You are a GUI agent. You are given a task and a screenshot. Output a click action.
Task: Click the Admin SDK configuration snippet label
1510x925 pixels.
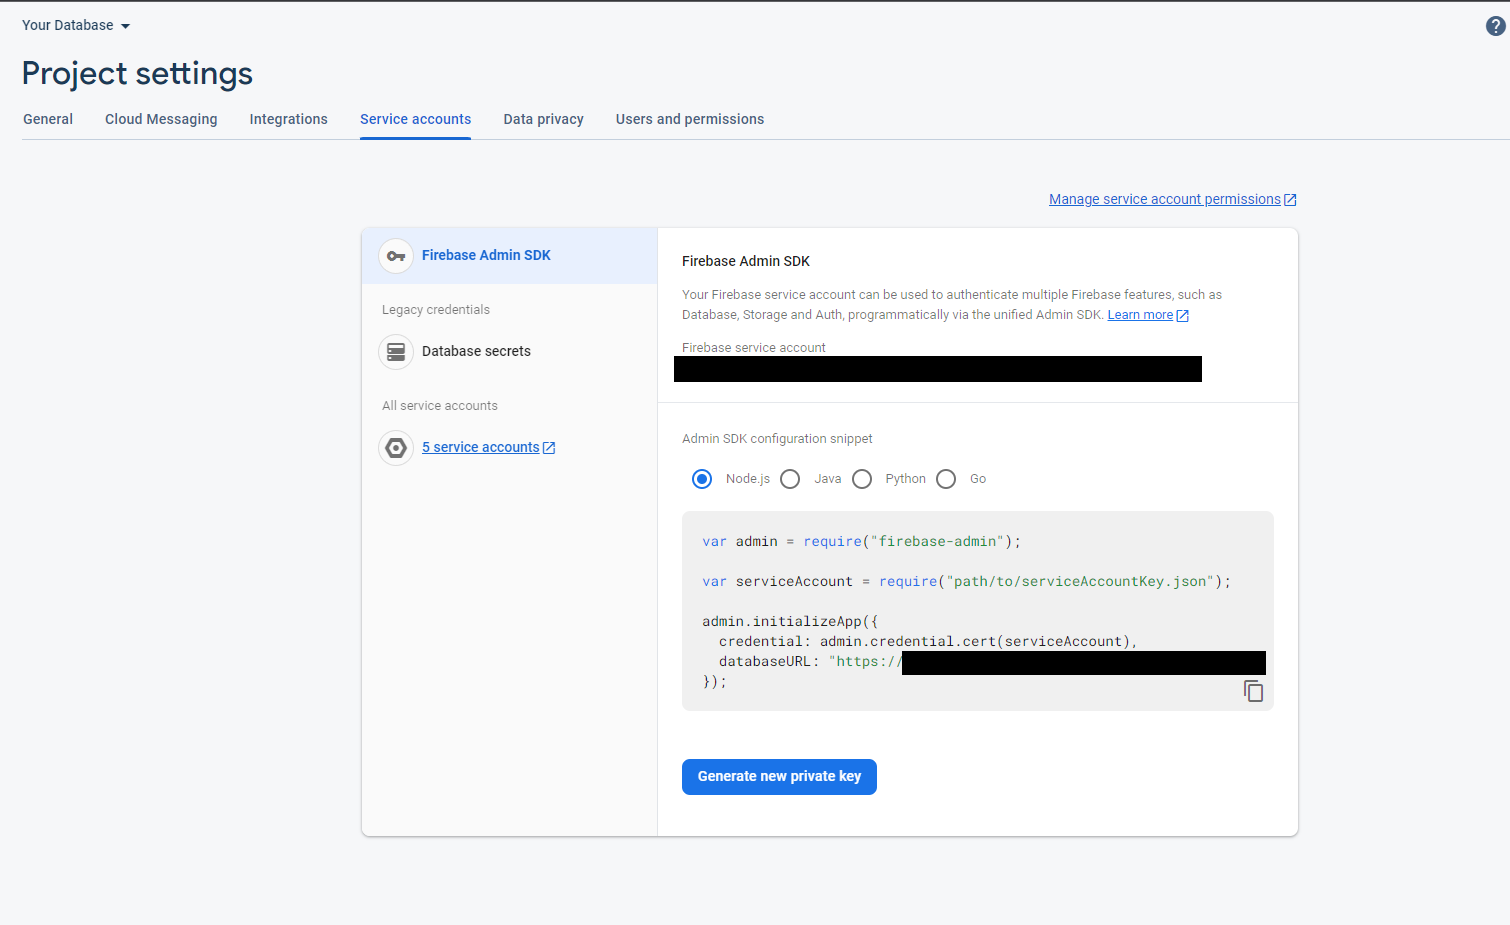tap(777, 439)
